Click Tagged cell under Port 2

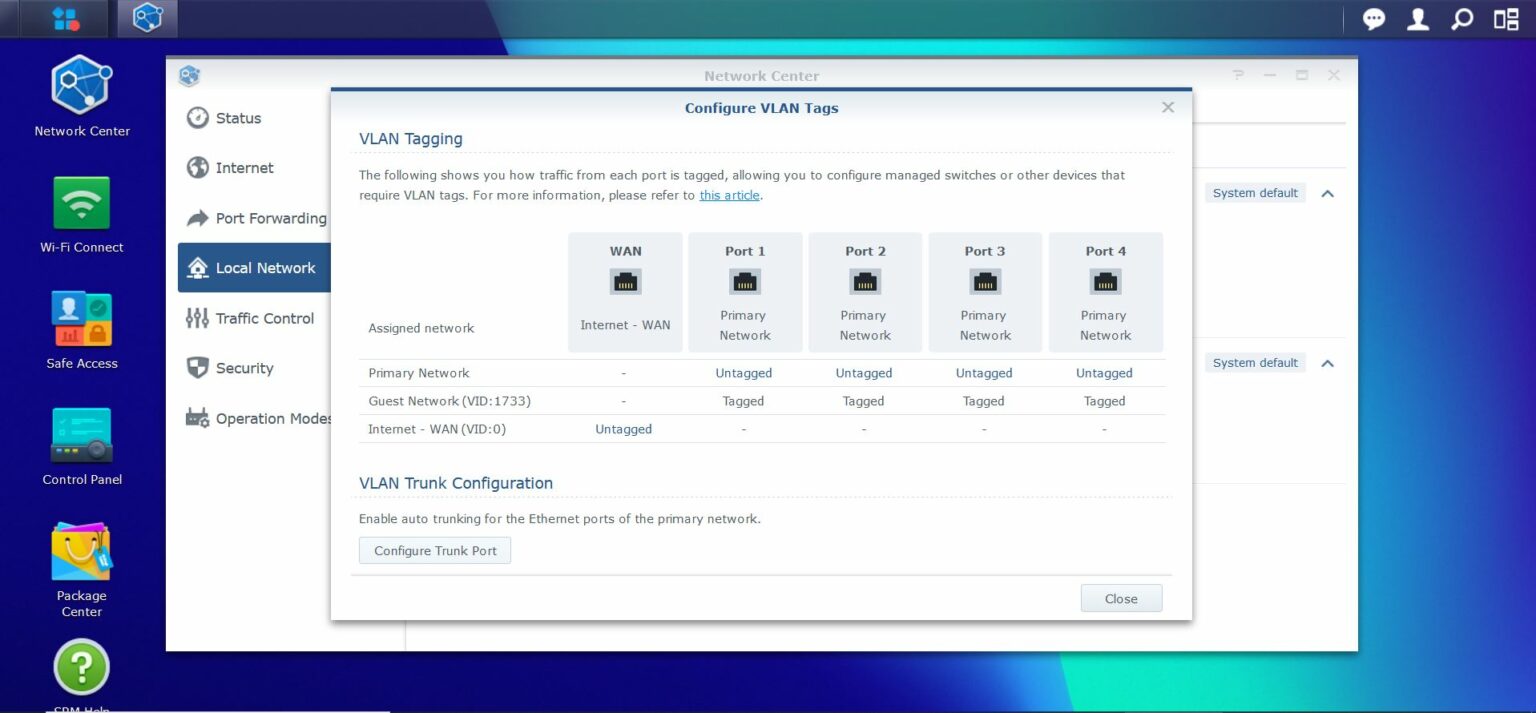[x=863, y=401]
